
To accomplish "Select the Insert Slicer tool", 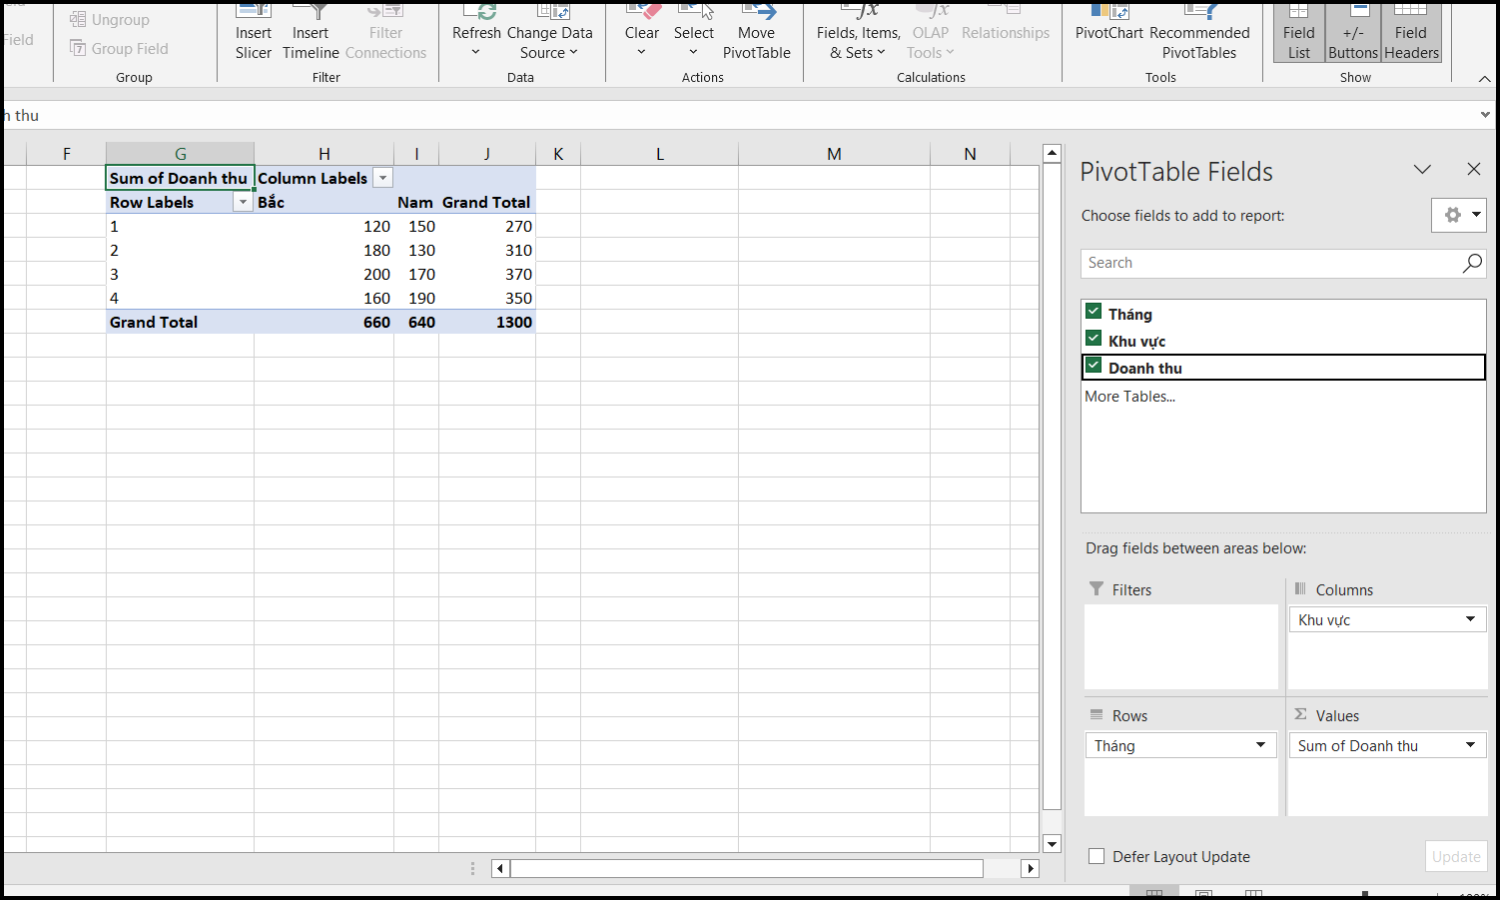I will [x=253, y=32].
